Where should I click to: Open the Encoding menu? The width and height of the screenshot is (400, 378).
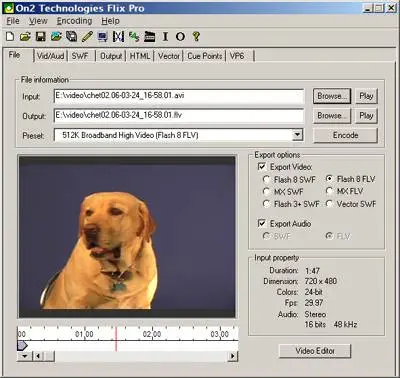(x=74, y=21)
